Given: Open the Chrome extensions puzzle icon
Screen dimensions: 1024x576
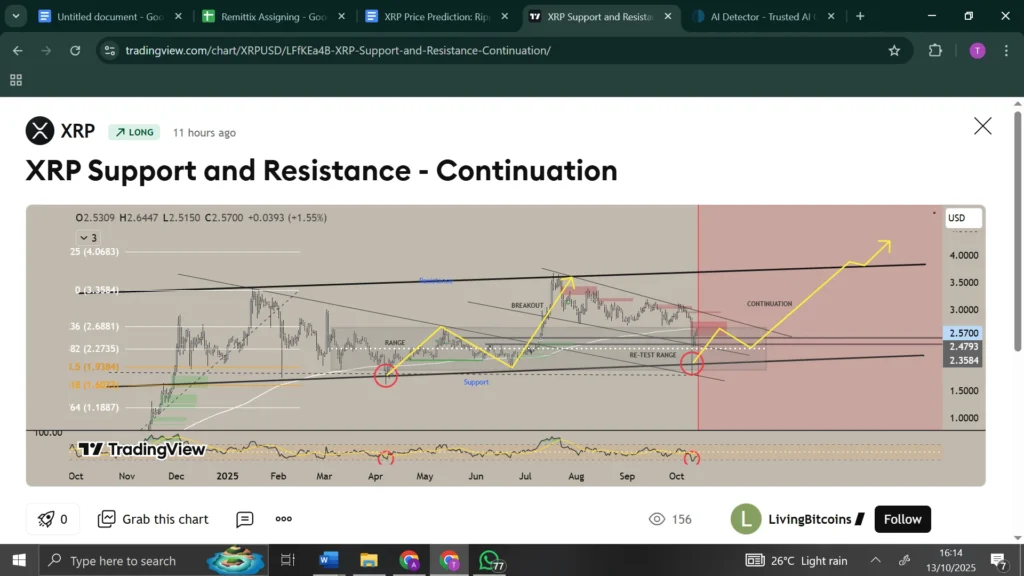Looking at the screenshot, I should pos(935,50).
